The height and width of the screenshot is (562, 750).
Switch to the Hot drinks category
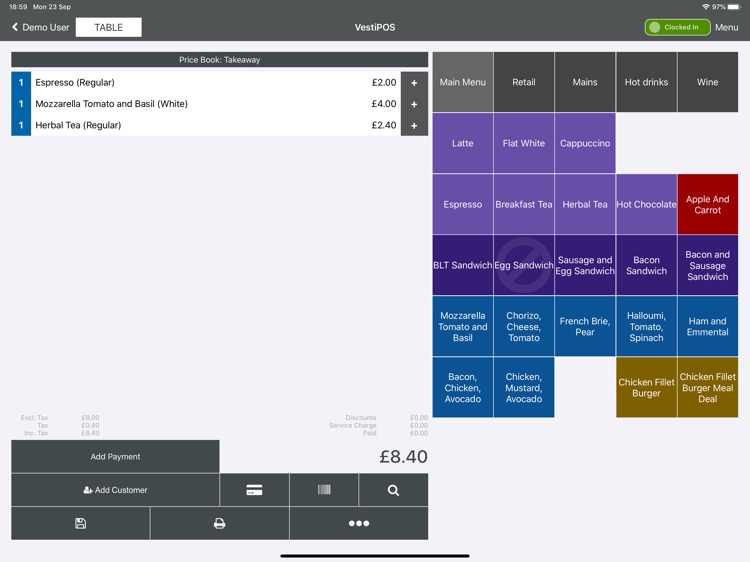pos(646,82)
